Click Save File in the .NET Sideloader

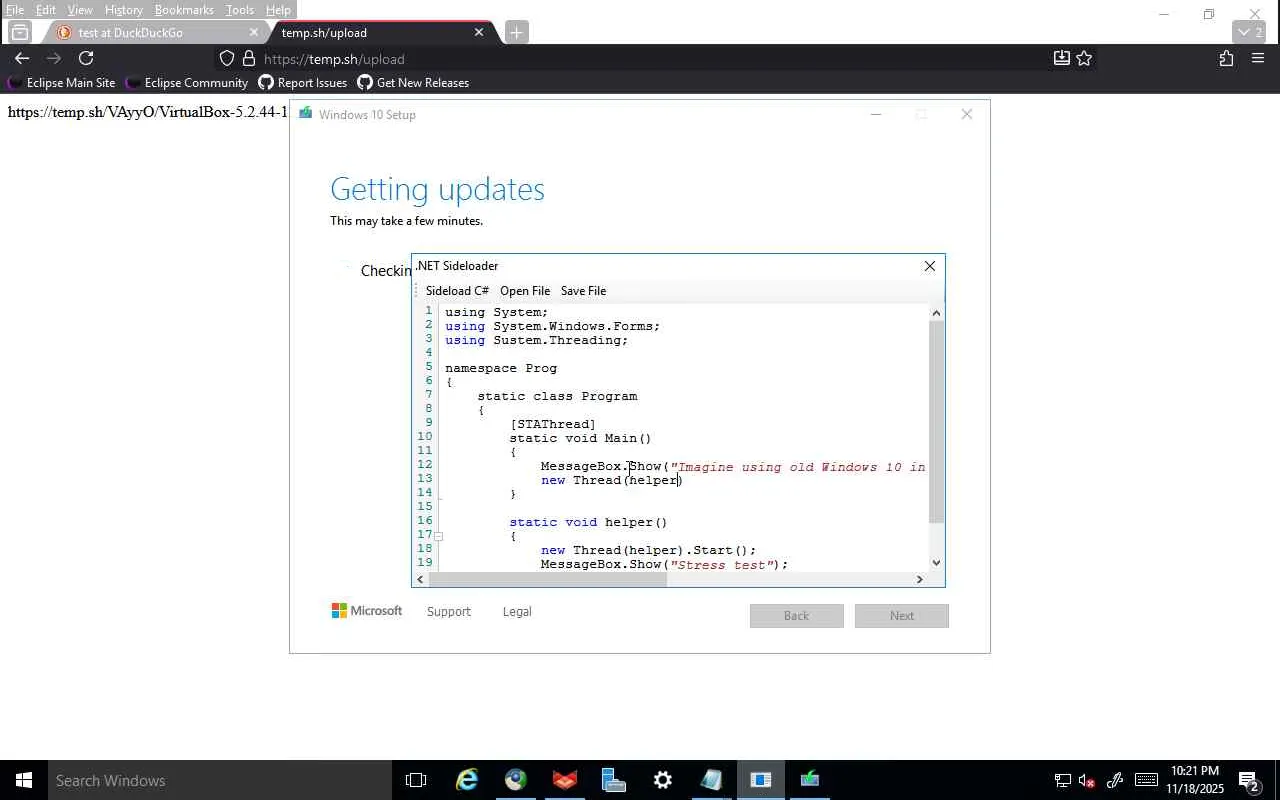pyautogui.click(x=583, y=291)
